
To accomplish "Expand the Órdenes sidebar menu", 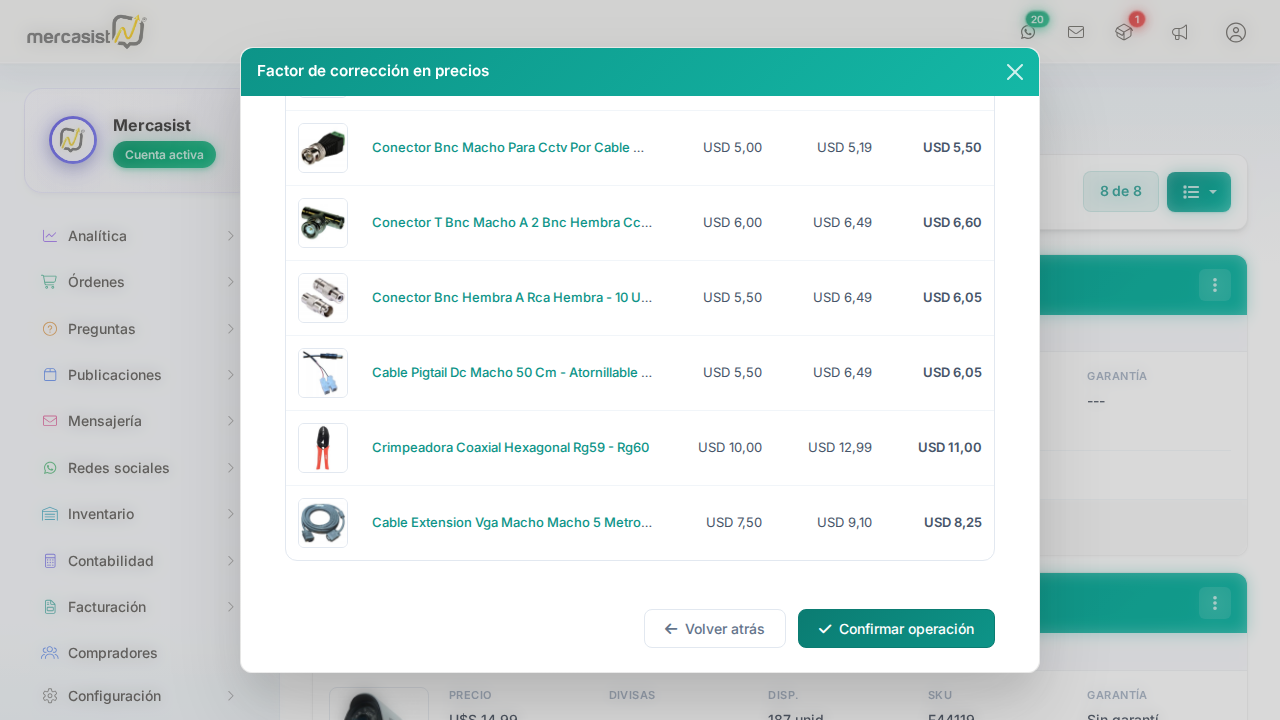I will pyautogui.click(x=138, y=282).
